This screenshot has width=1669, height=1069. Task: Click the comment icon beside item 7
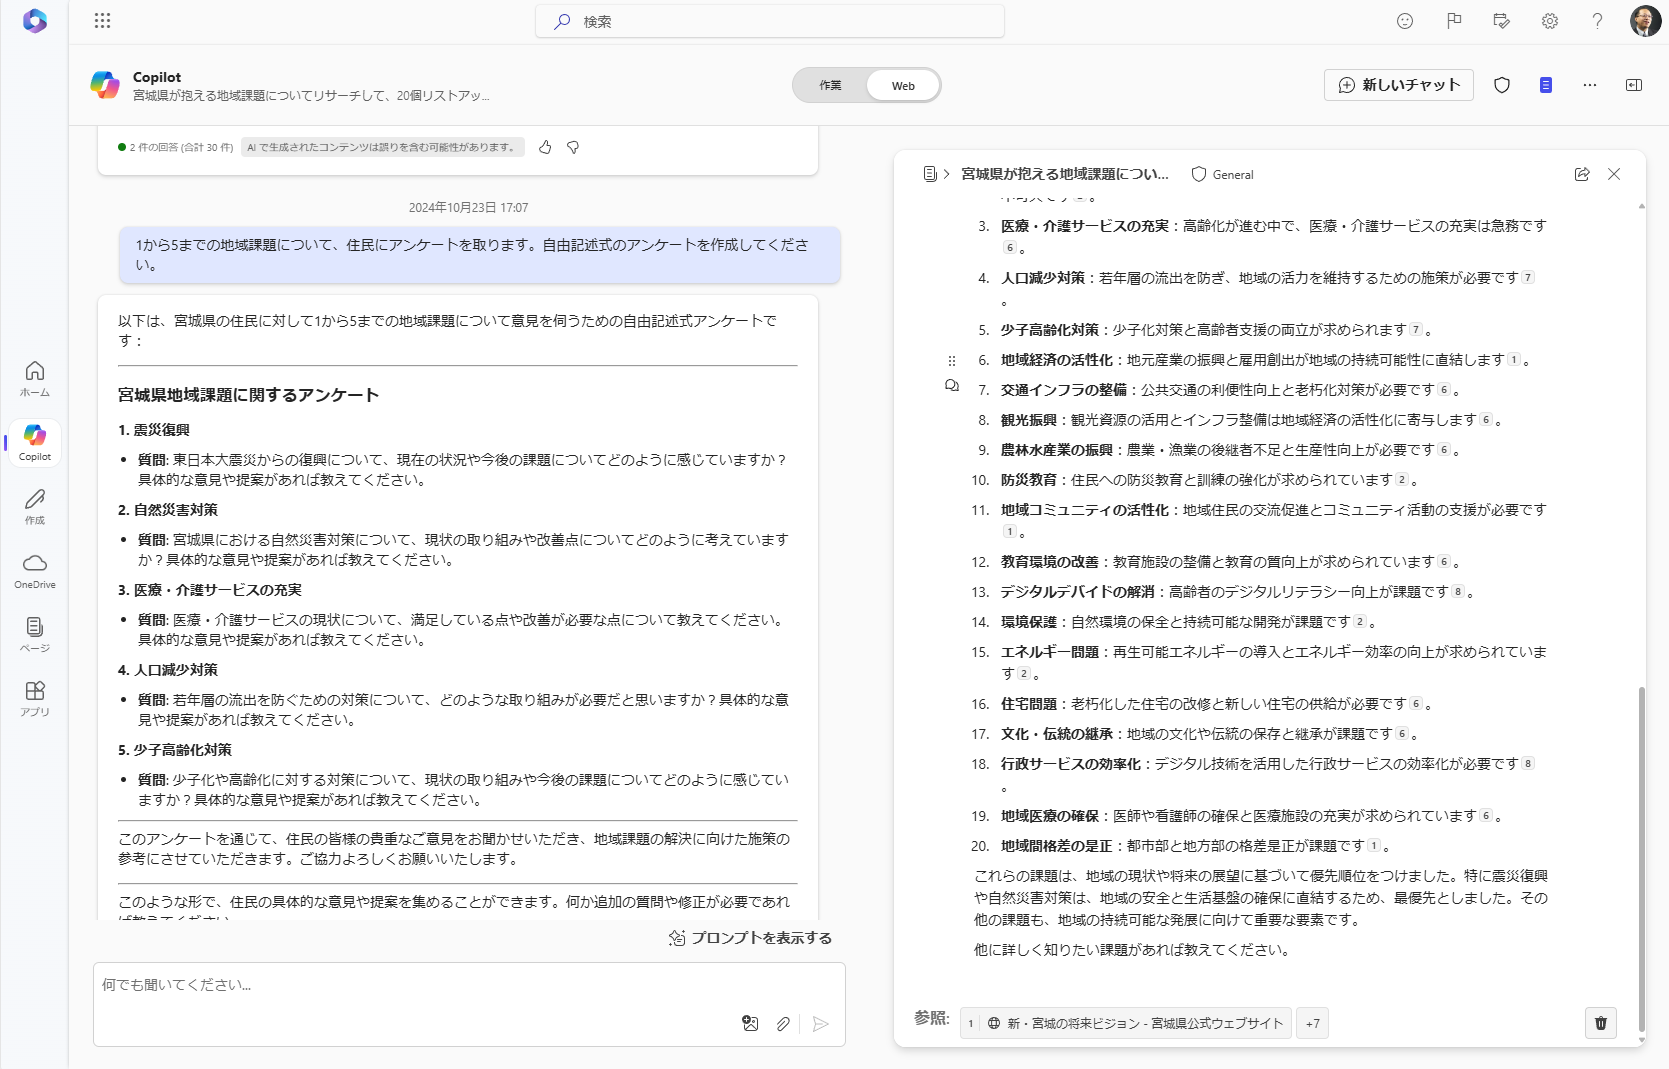click(952, 386)
